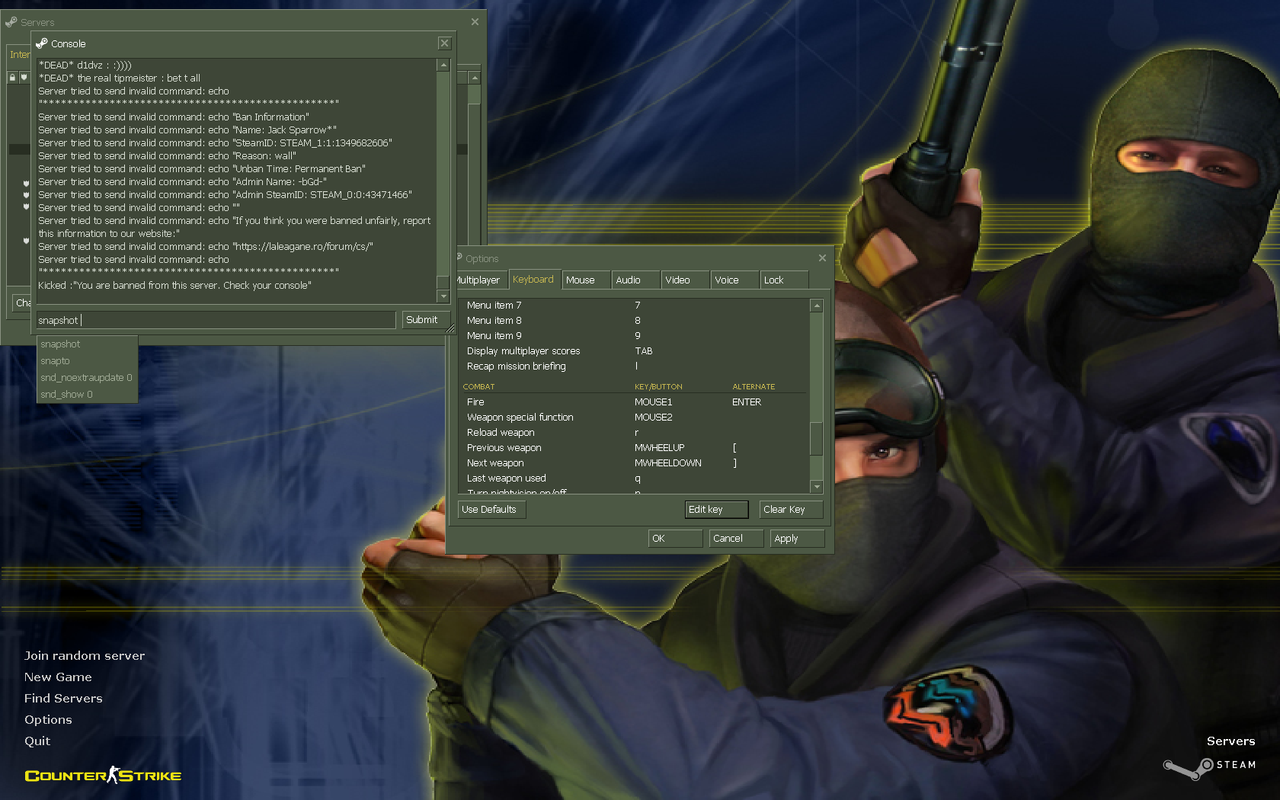Image resolution: width=1280 pixels, height=800 pixels.
Task: Pick 'snd_show 0' suggestion
Action: [x=87, y=395]
